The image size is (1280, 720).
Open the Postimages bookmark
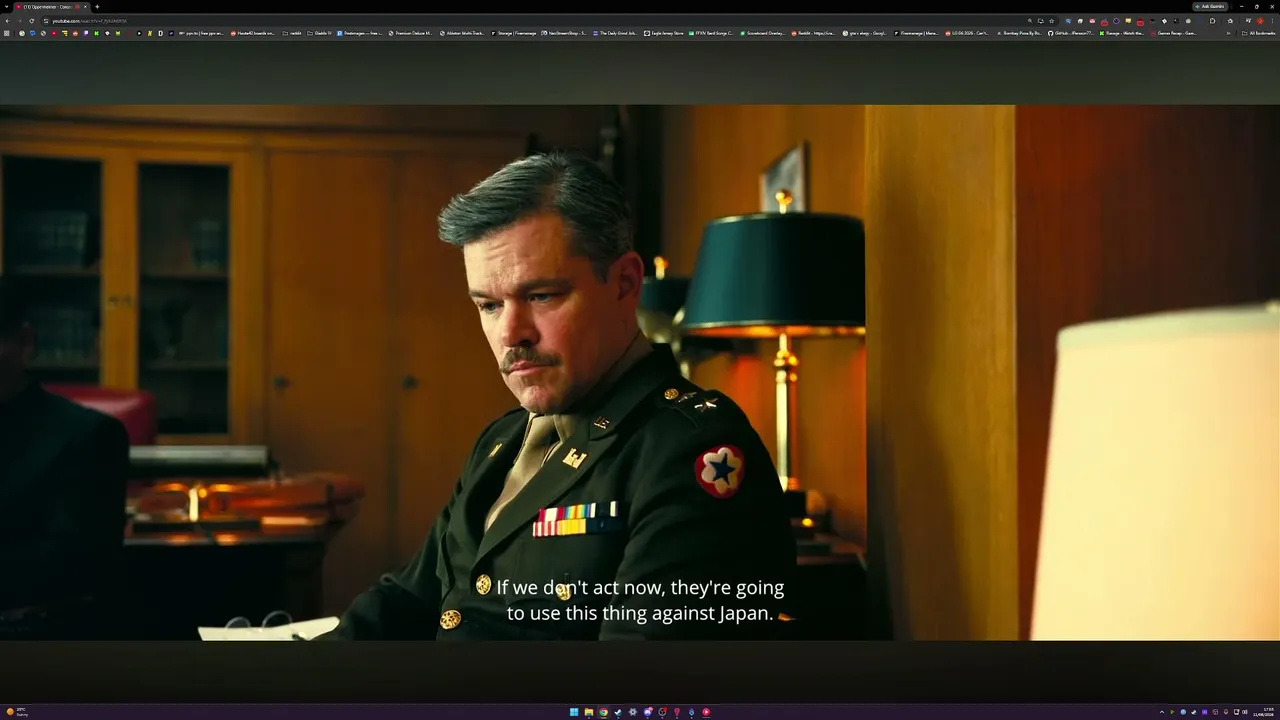click(360, 33)
